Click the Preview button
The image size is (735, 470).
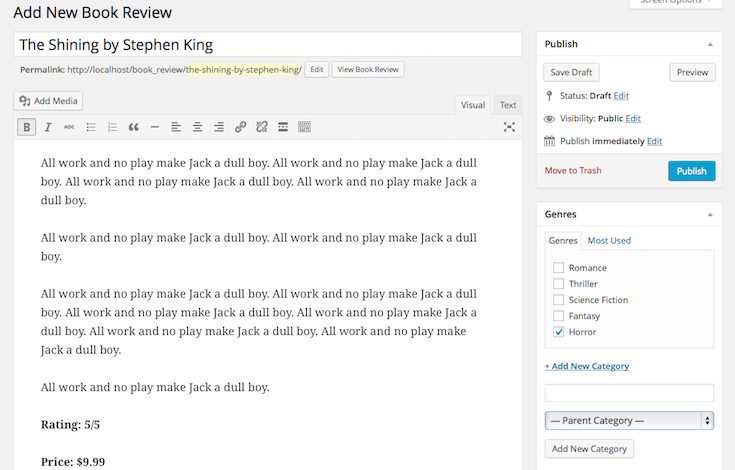692,72
